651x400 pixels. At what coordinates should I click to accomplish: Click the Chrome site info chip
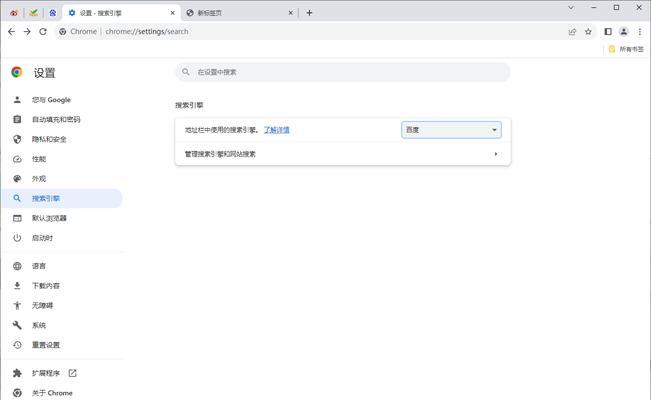pyautogui.click(x=78, y=32)
